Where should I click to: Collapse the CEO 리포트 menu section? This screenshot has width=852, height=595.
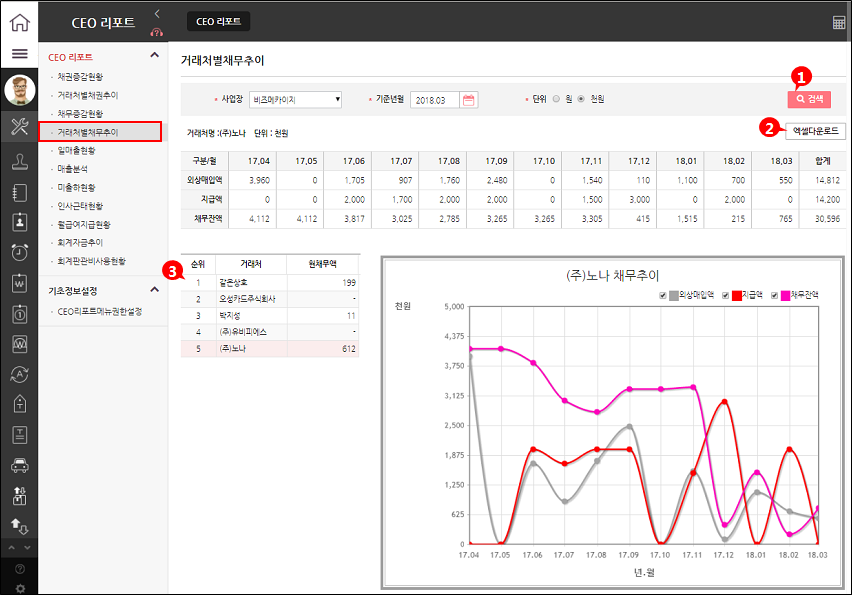(154, 56)
